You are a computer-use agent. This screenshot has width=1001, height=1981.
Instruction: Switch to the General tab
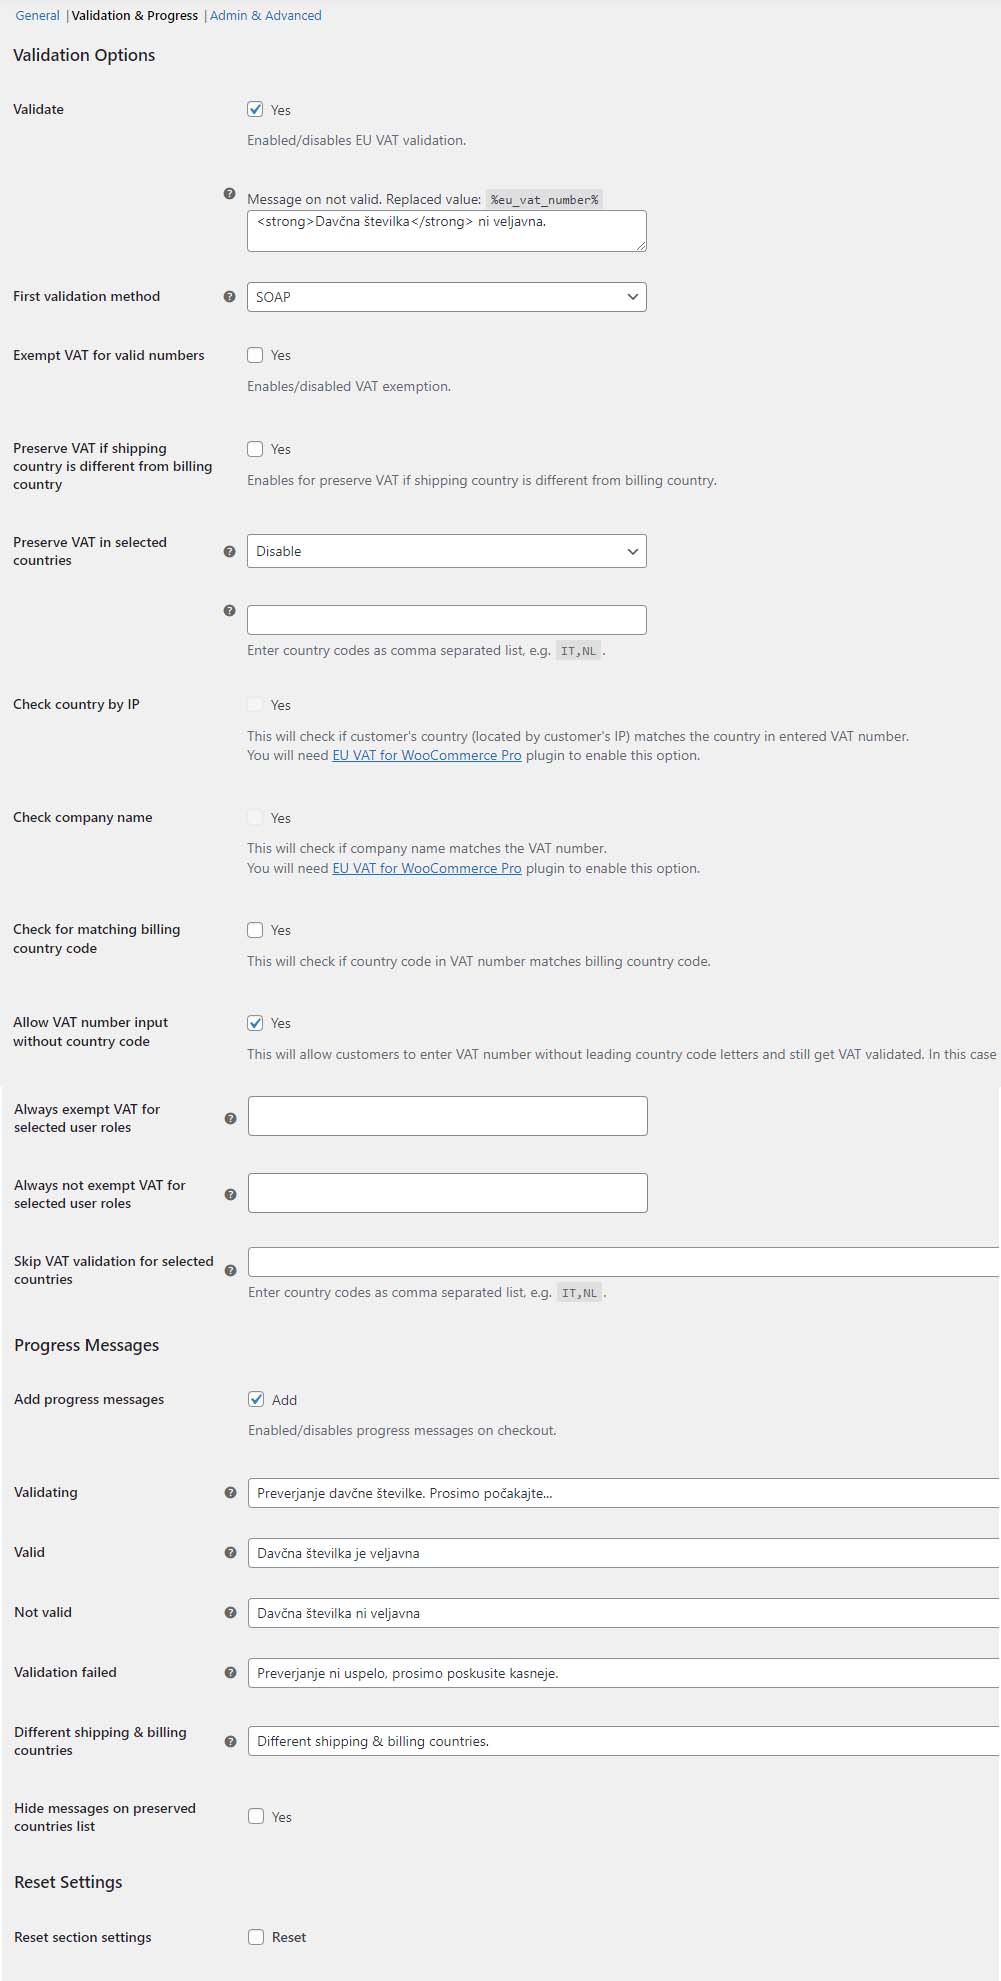(x=38, y=15)
